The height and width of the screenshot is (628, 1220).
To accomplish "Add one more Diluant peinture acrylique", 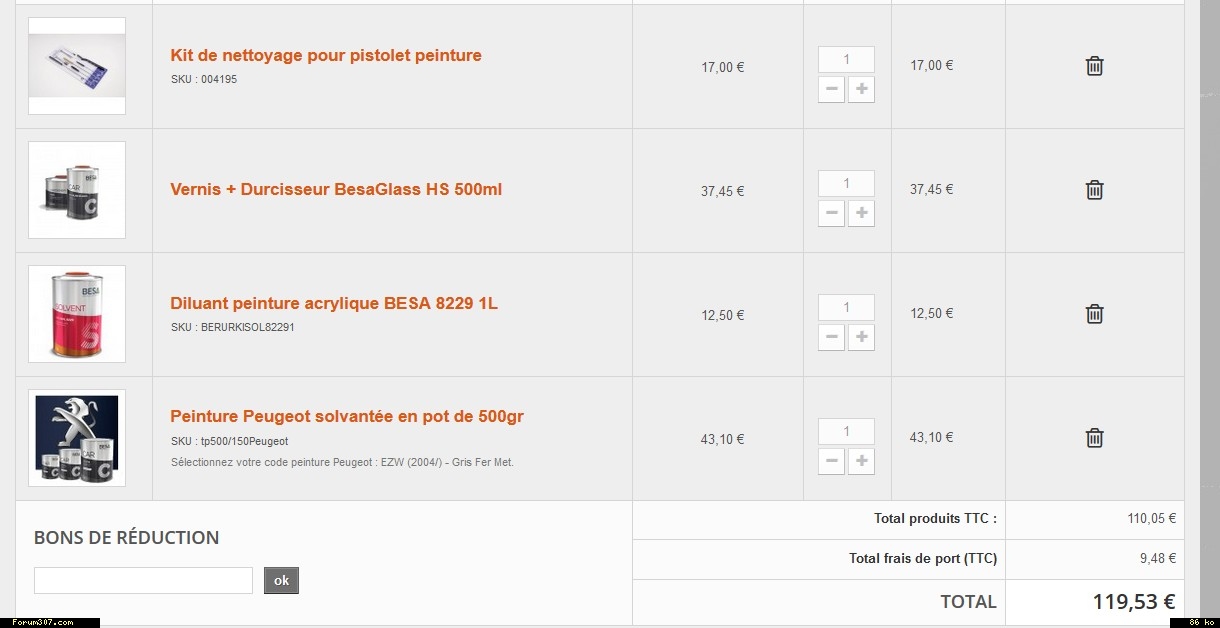I will [x=861, y=337].
